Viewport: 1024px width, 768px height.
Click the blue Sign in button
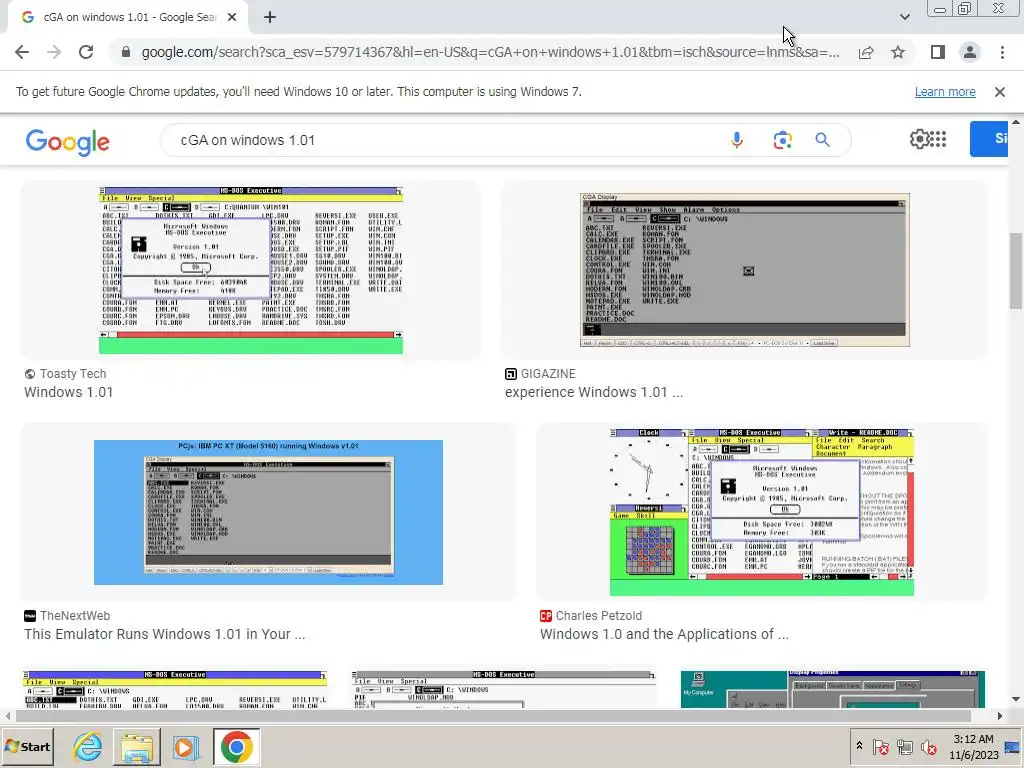click(989, 139)
